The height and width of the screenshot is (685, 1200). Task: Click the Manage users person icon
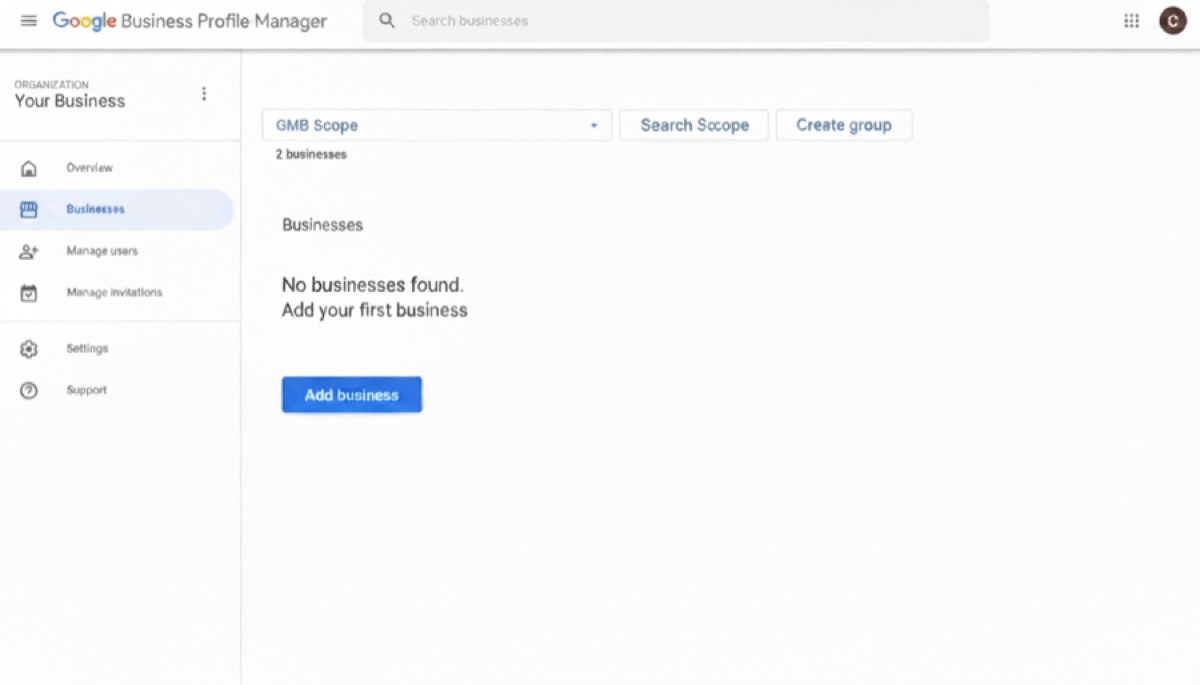click(x=29, y=252)
